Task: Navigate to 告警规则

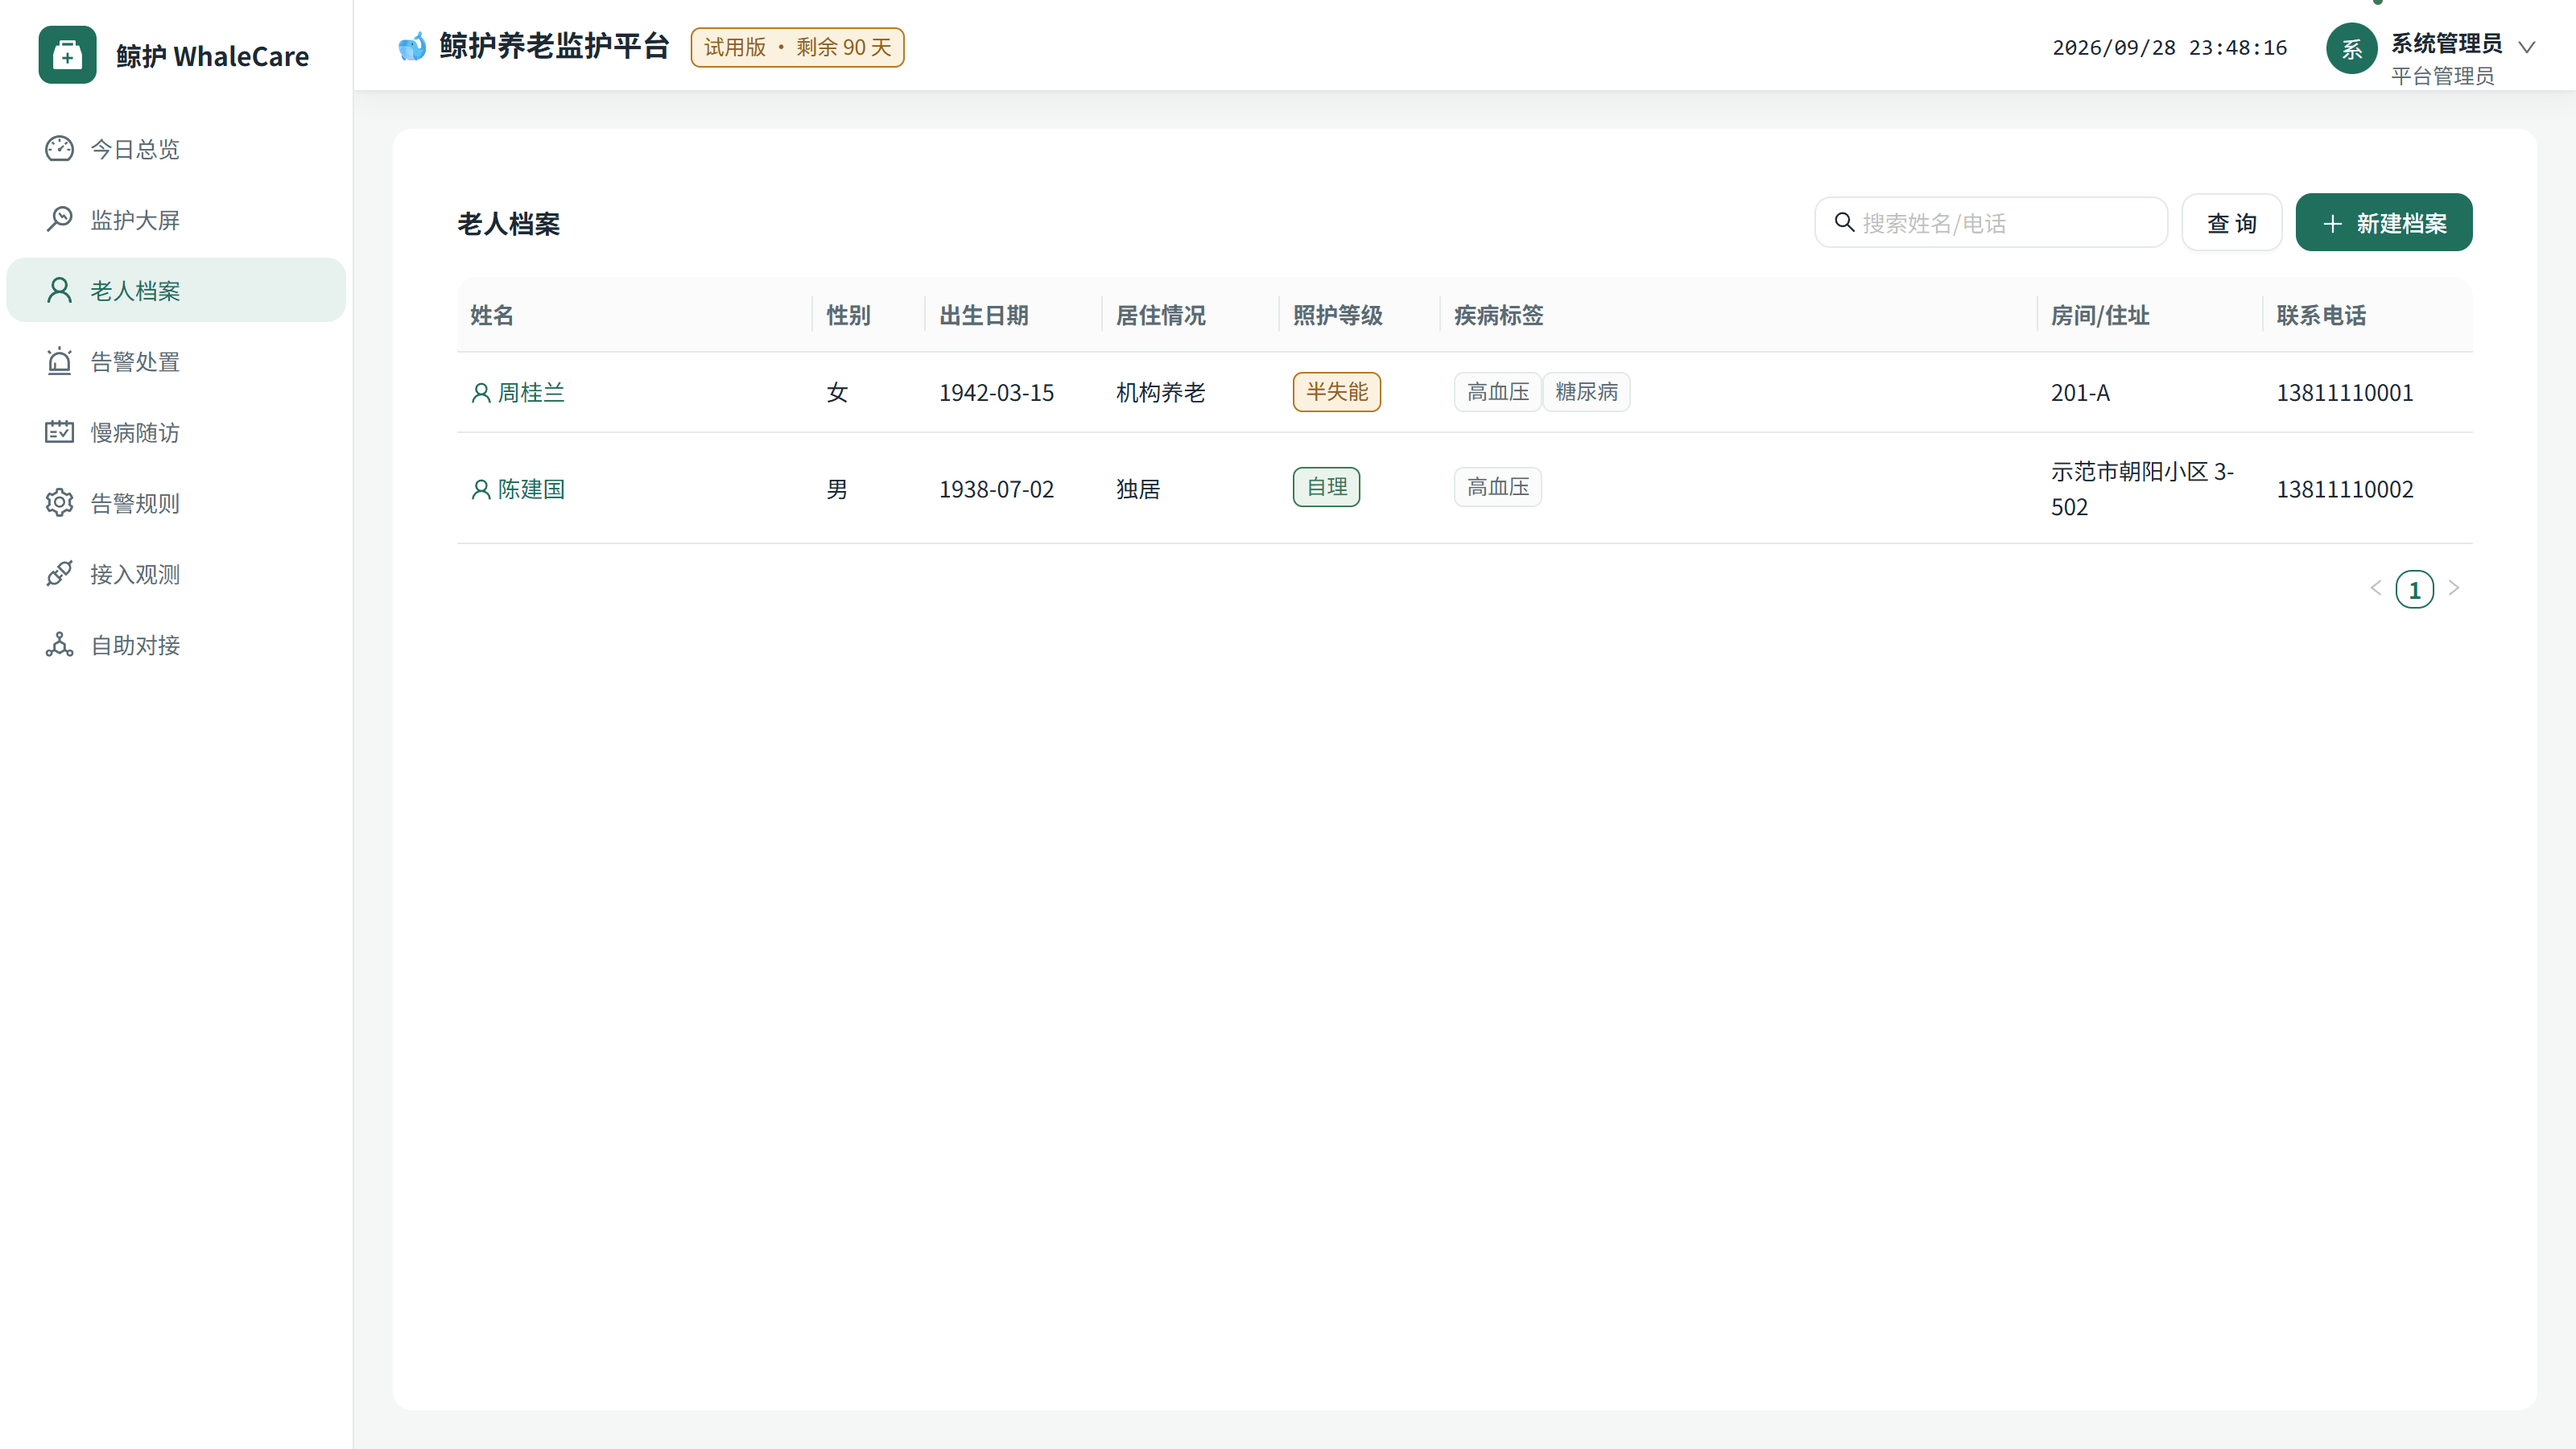Action: 176,503
